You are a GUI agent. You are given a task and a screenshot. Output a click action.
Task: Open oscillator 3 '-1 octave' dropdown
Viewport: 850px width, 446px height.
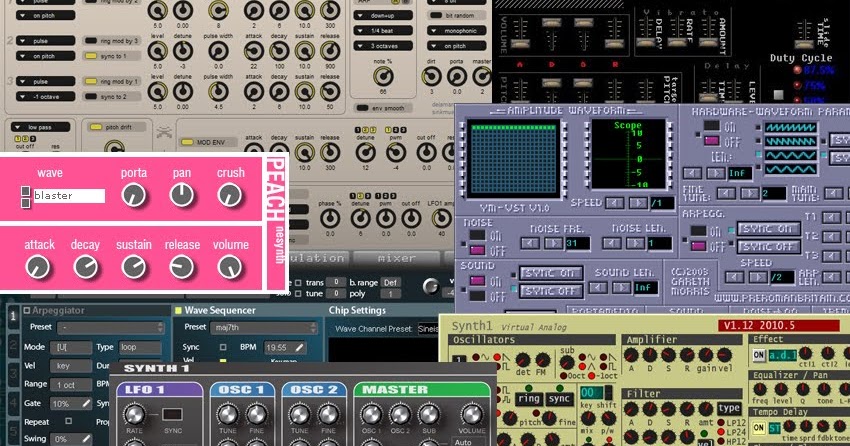pyautogui.click(x=45, y=96)
